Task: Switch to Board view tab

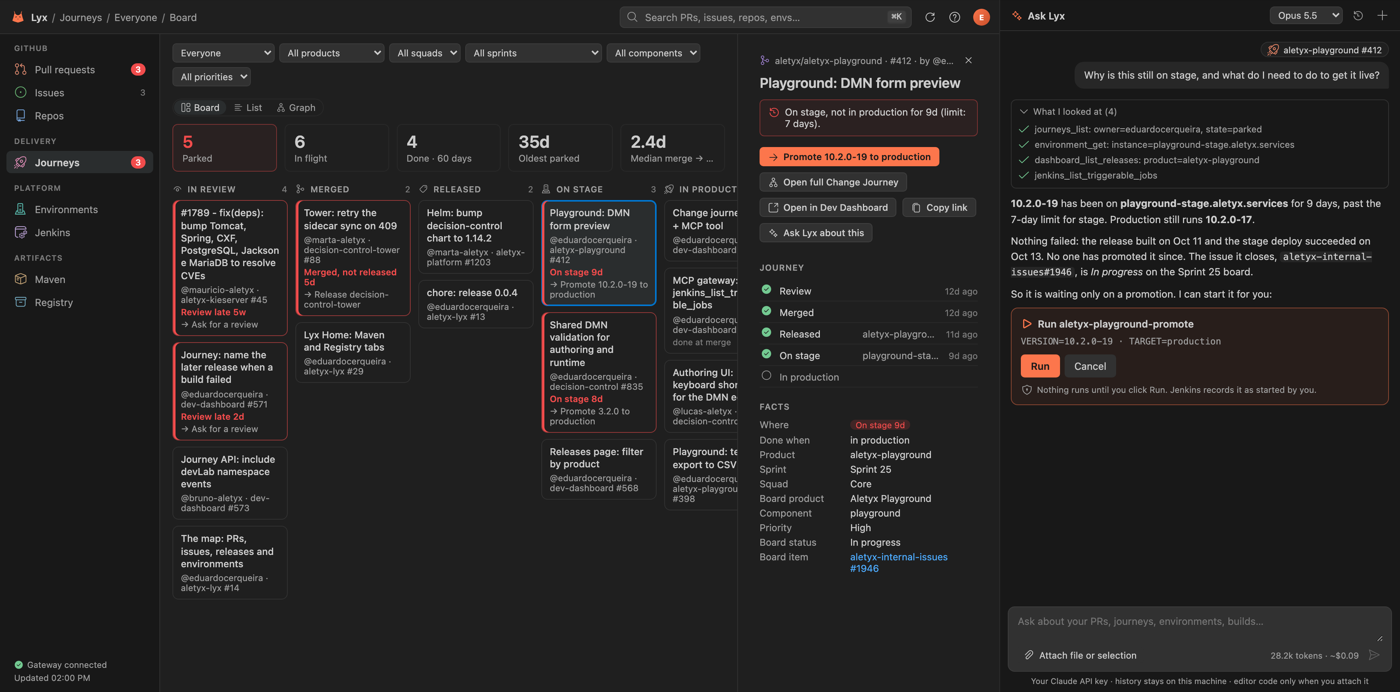Action: 200,107
